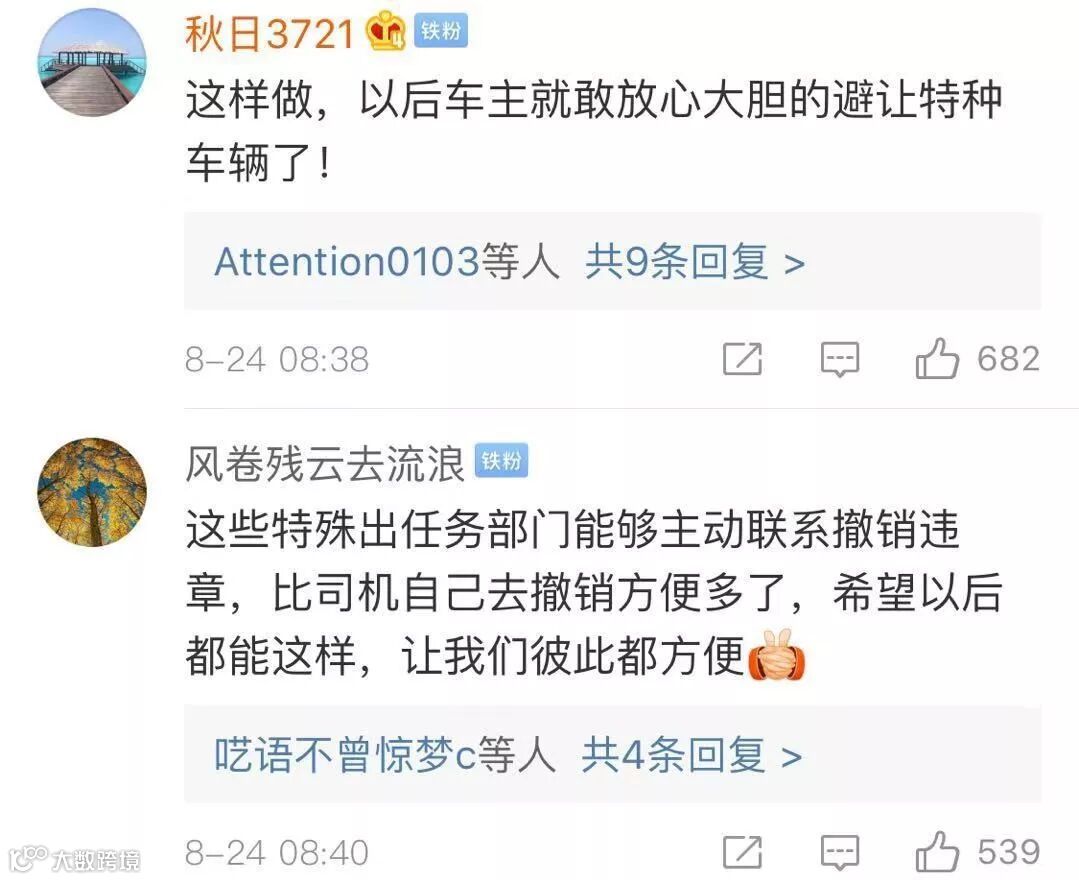Tap the crown VIP badge beside 秋日3721
1079x880 pixels.
385,30
